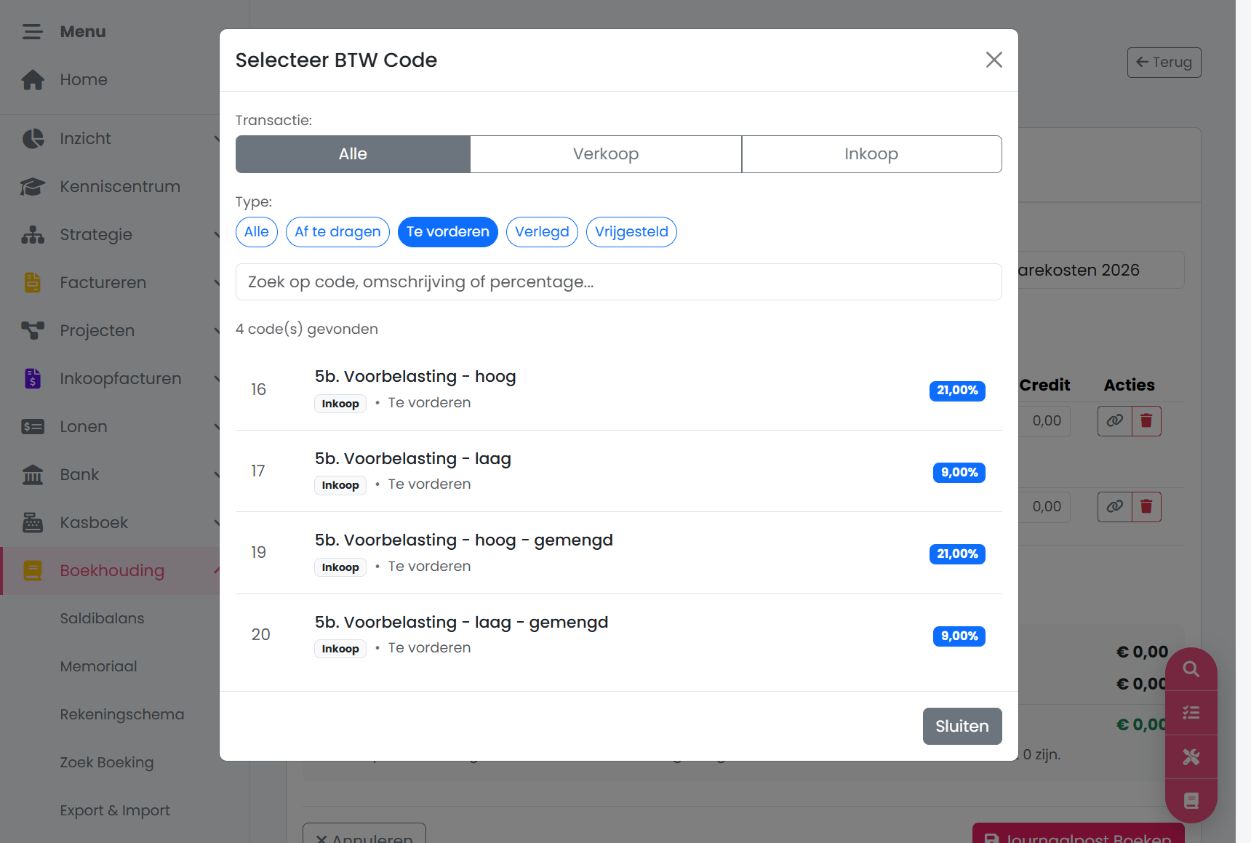Click the Sluiten button
The height and width of the screenshot is (843, 1251).
(x=962, y=726)
